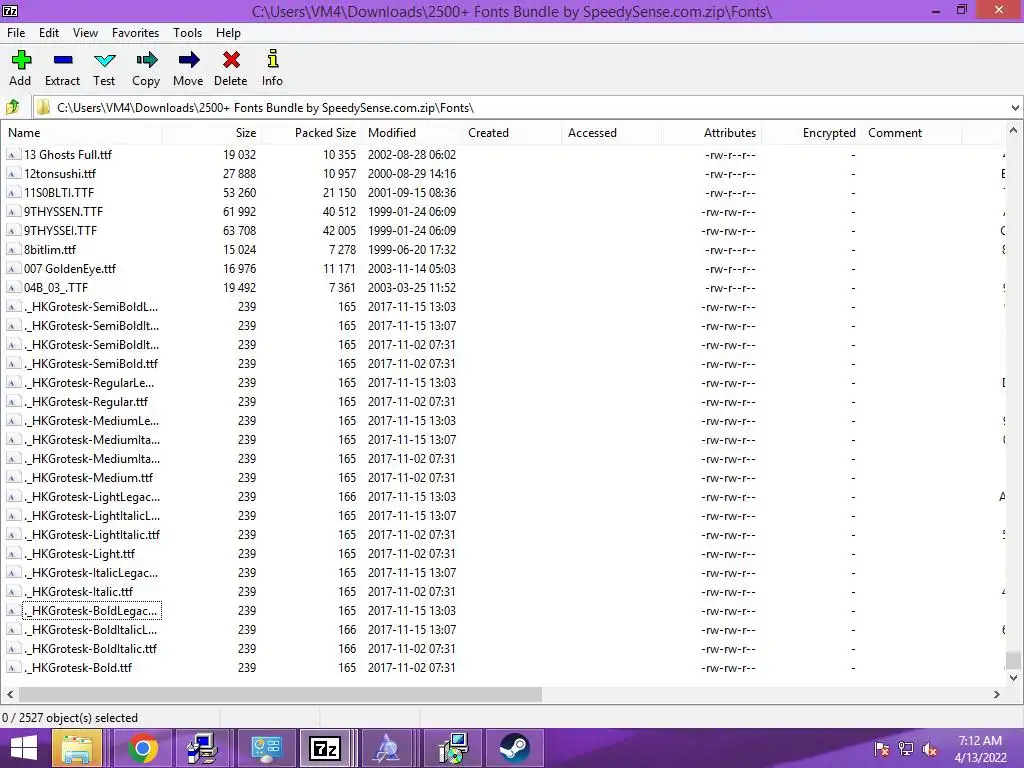The height and width of the screenshot is (768, 1024).
Task: Activate 7-Zip taskbar button
Action: (x=325, y=748)
